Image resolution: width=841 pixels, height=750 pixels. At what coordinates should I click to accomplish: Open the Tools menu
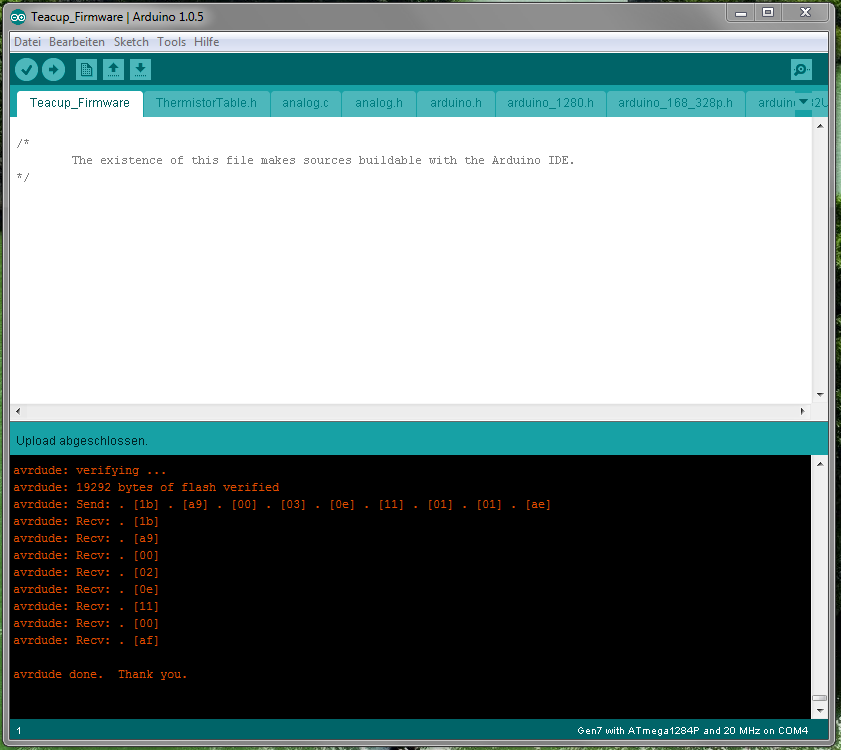(171, 42)
